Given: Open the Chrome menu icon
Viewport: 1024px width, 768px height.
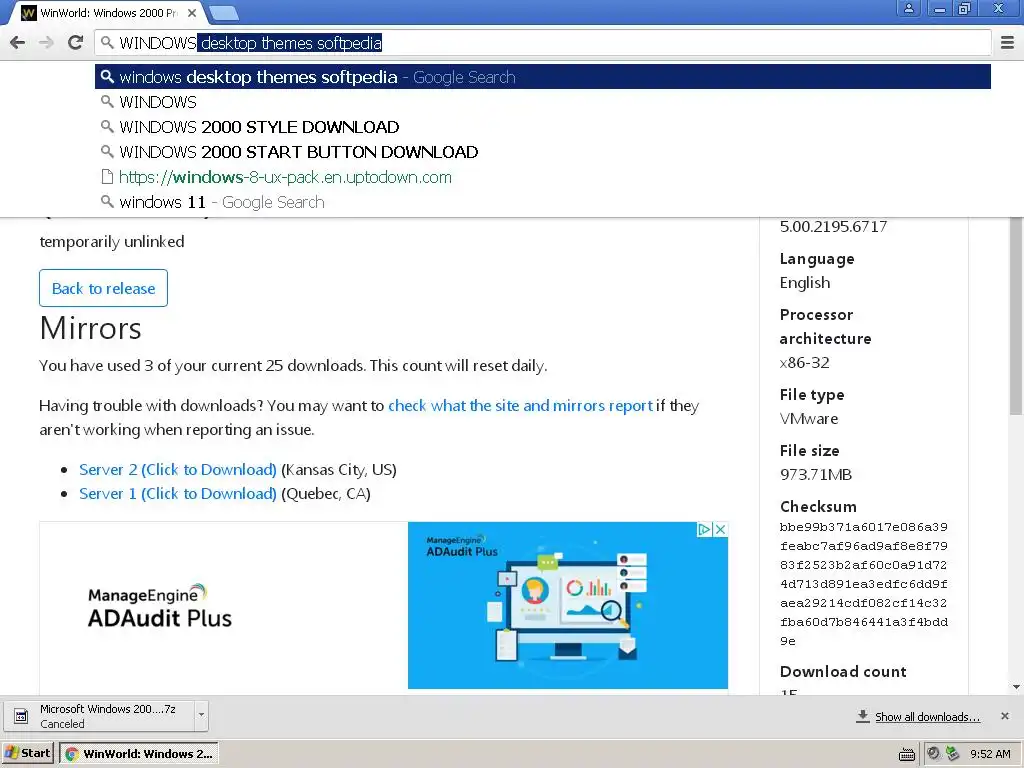Looking at the screenshot, I should pyautogui.click(x=1007, y=43).
